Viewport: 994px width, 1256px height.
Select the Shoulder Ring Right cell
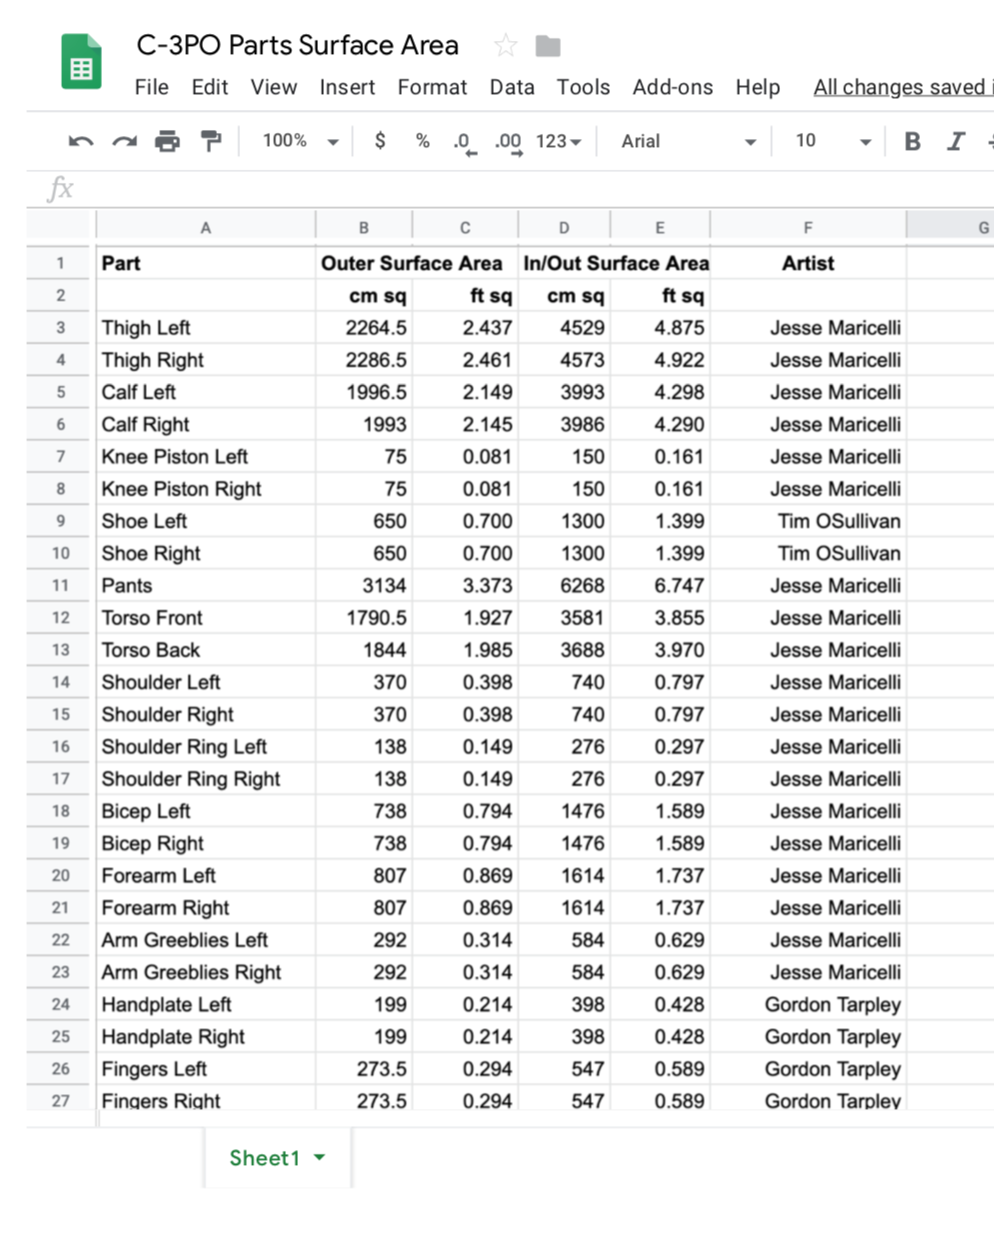[x=205, y=779]
